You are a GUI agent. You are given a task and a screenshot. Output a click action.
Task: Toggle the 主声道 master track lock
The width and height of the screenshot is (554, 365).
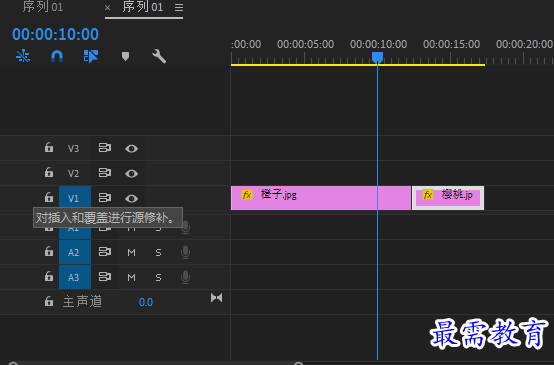click(x=49, y=301)
